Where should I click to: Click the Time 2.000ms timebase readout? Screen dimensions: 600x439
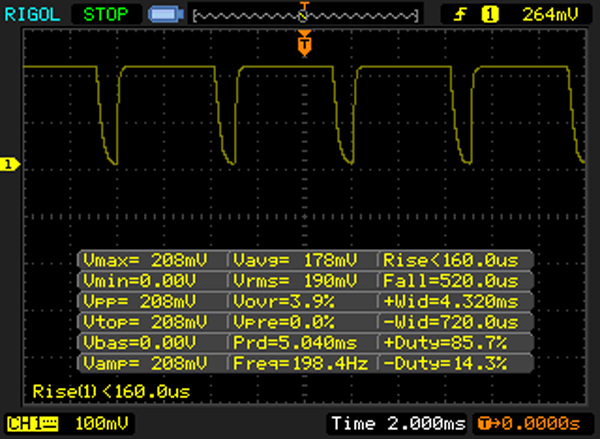398,423
